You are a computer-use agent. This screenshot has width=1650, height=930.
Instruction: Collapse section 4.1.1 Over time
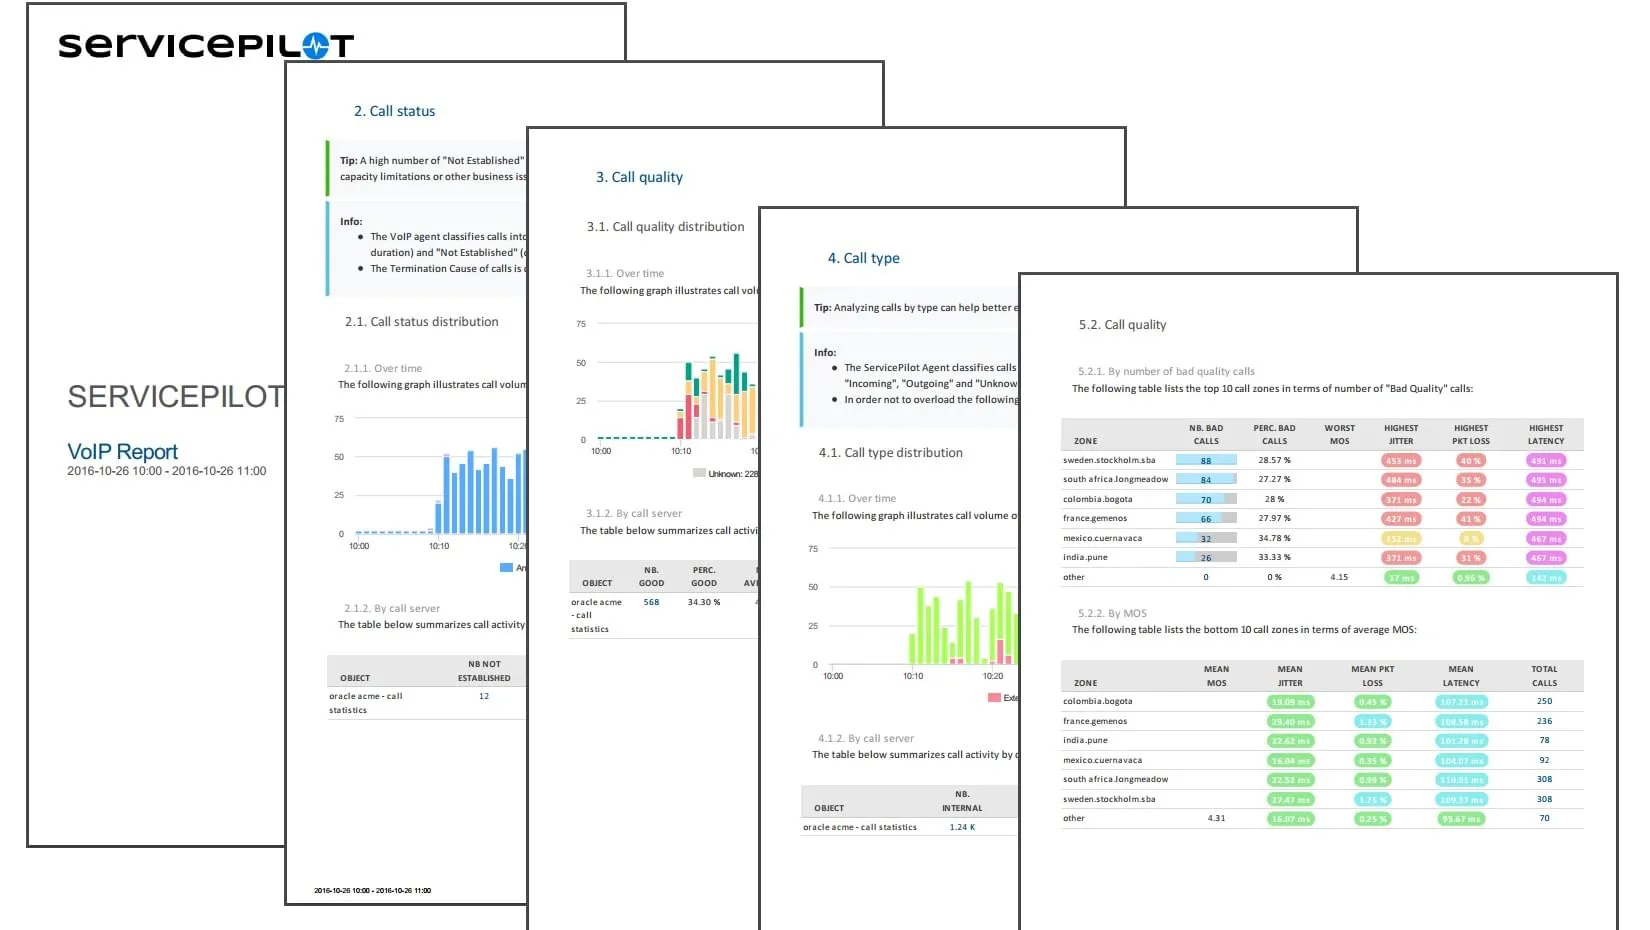click(856, 497)
